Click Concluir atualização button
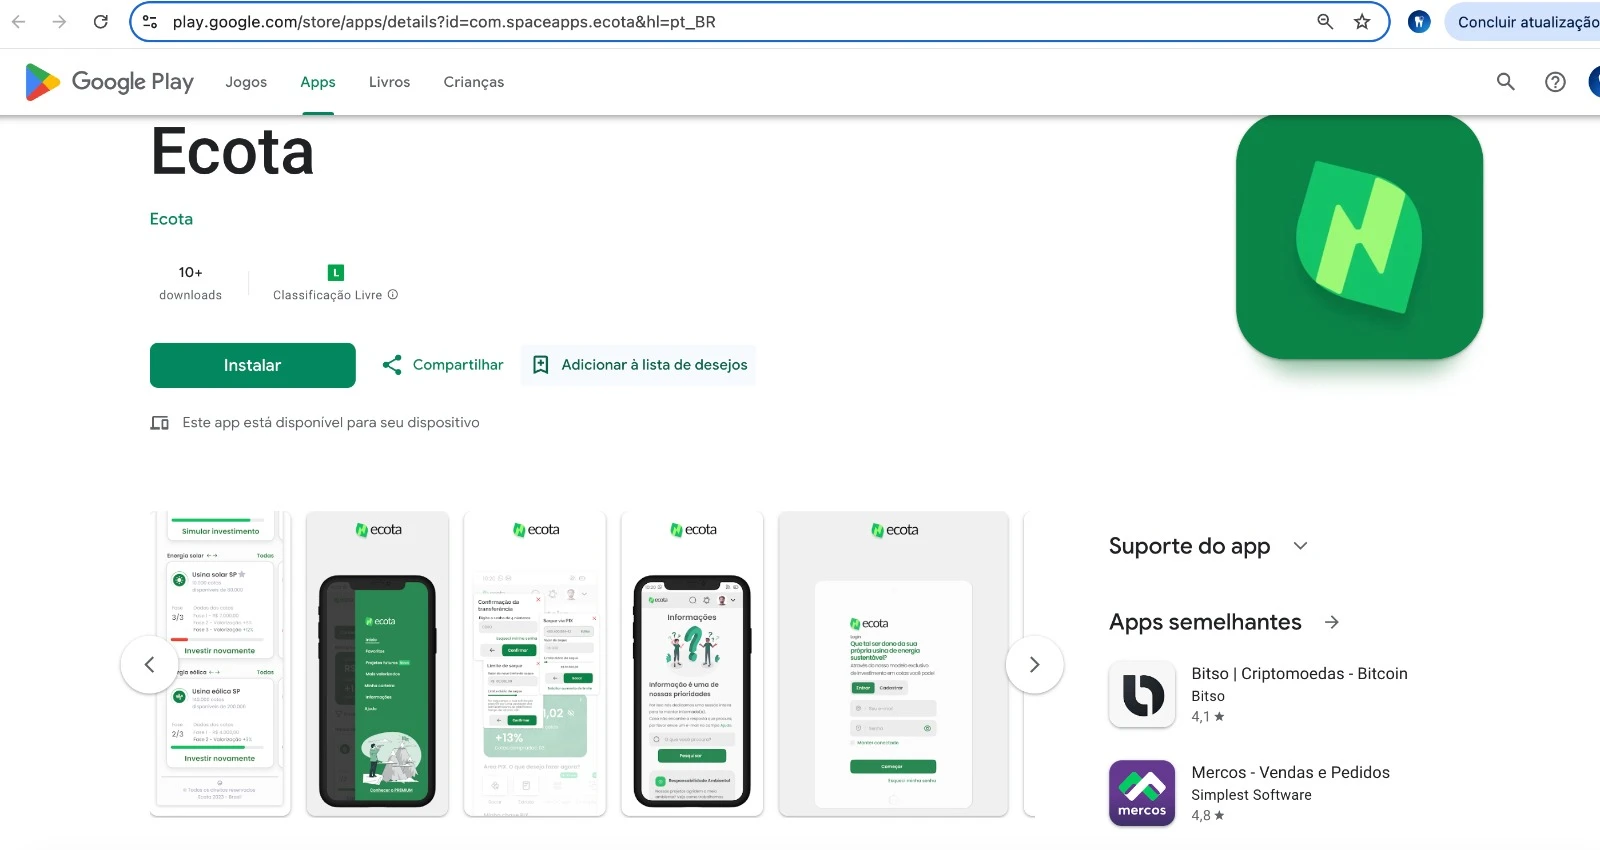This screenshot has height=850, width=1600. (x=1523, y=21)
